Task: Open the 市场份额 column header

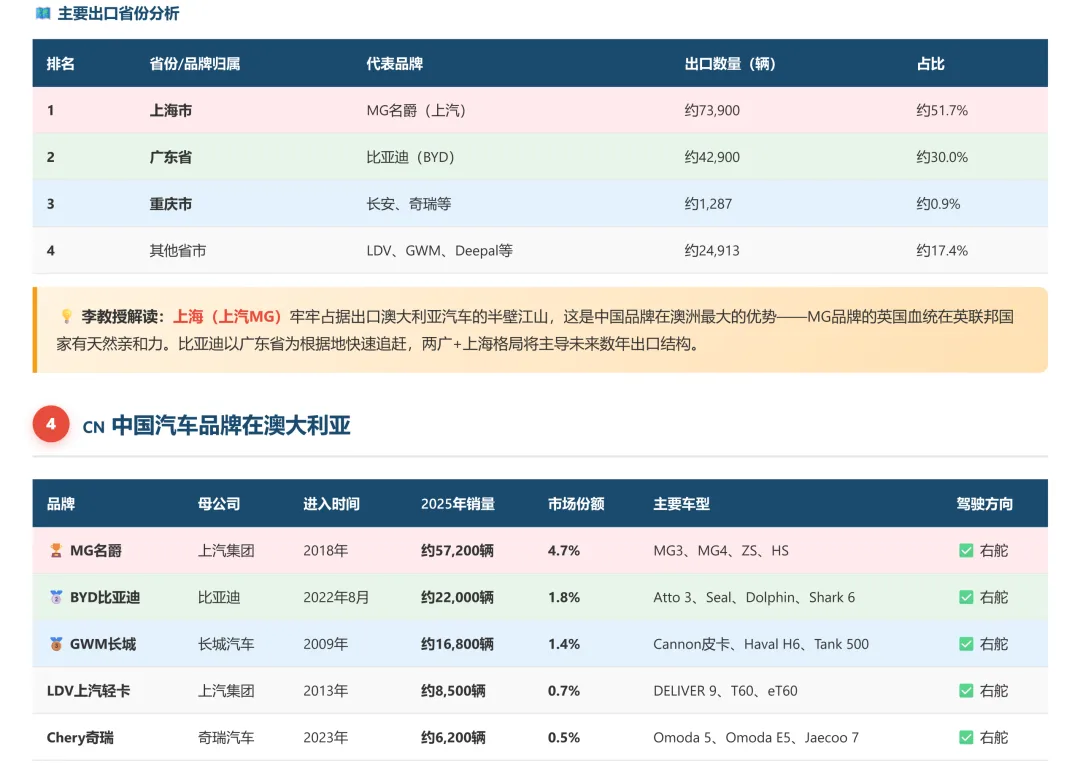Action: (x=574, y=504)
